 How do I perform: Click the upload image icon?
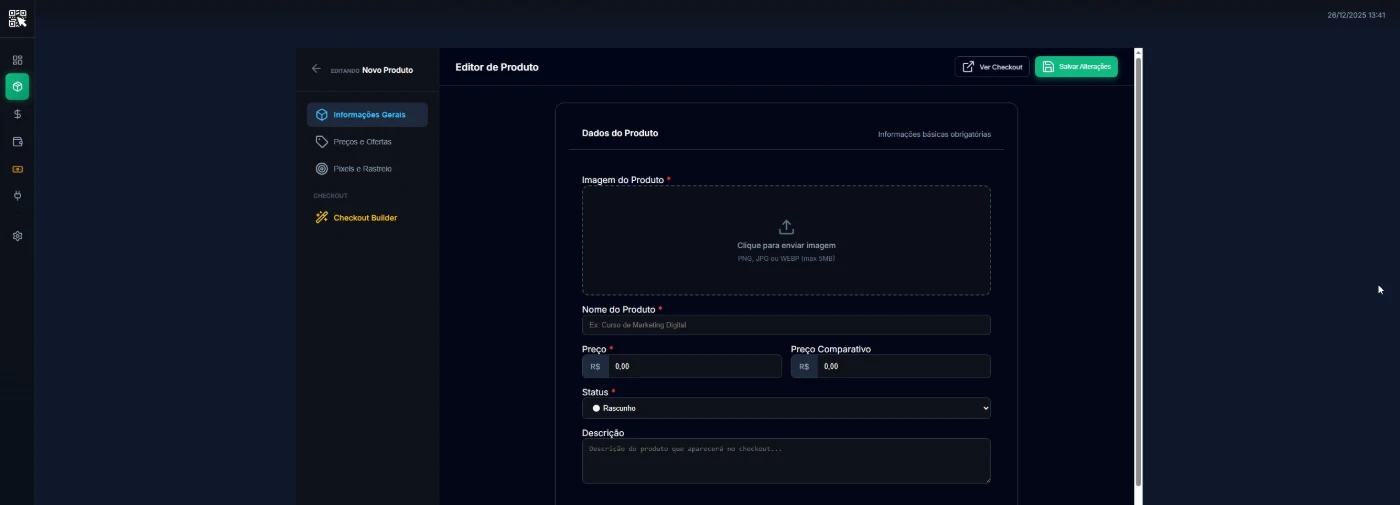click(x=786, y=227)
